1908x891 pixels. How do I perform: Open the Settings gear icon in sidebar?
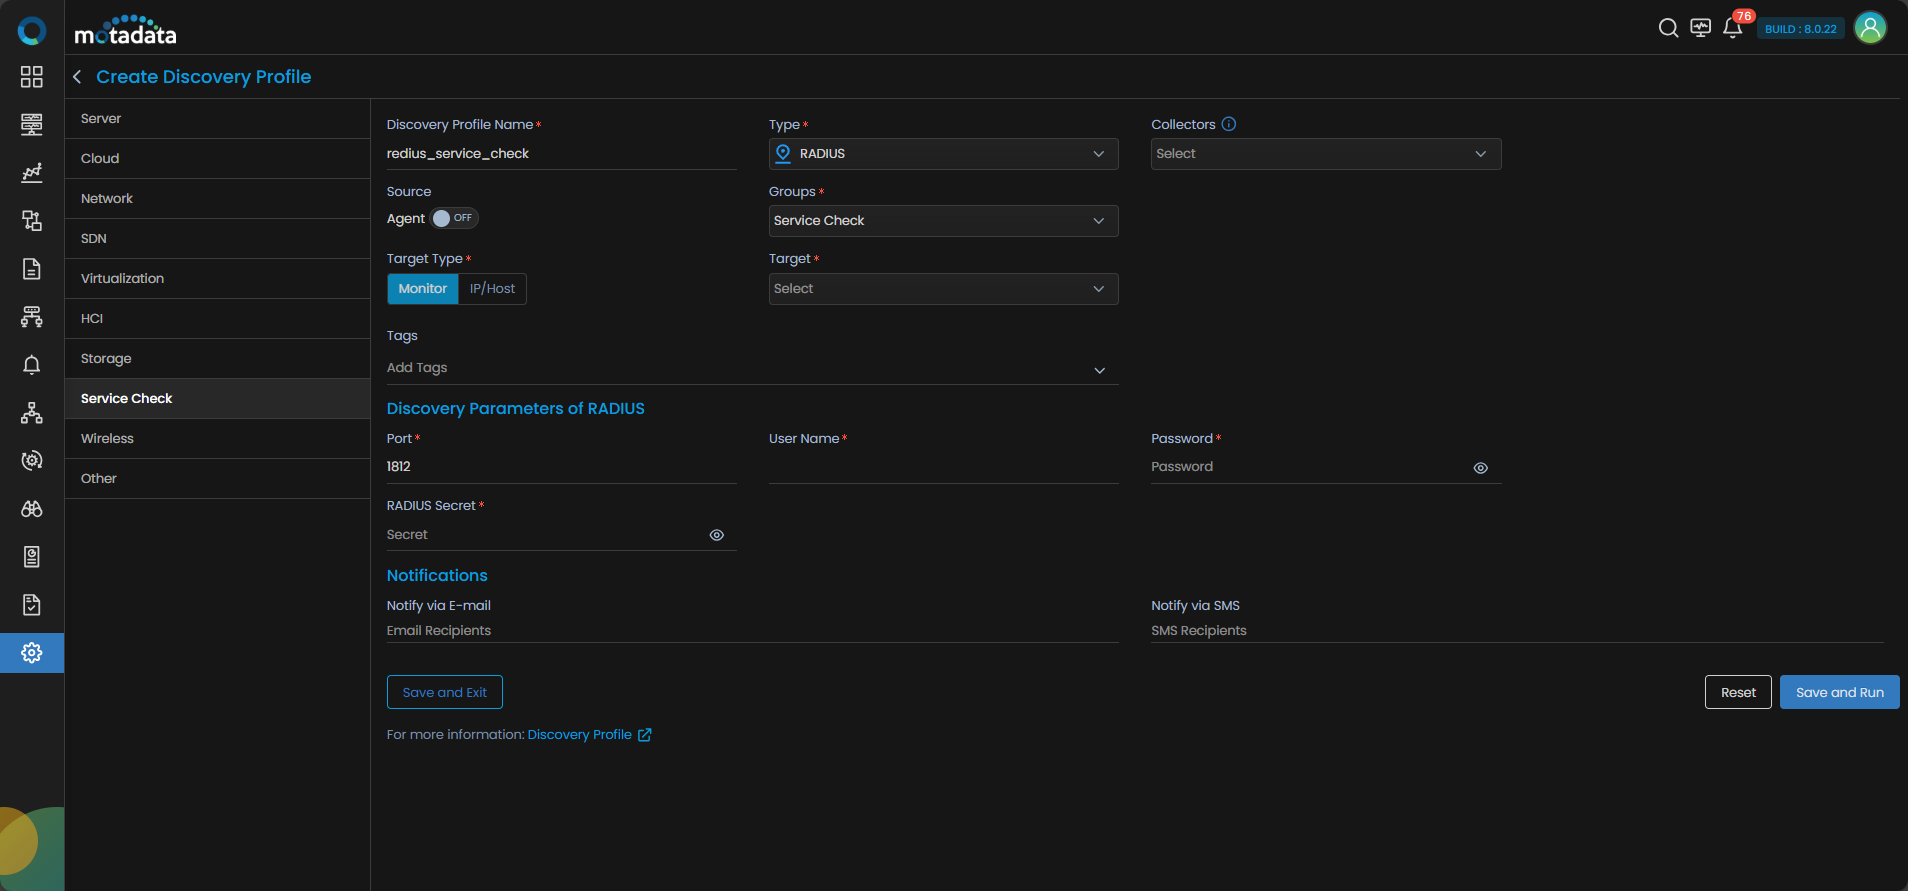32,653
